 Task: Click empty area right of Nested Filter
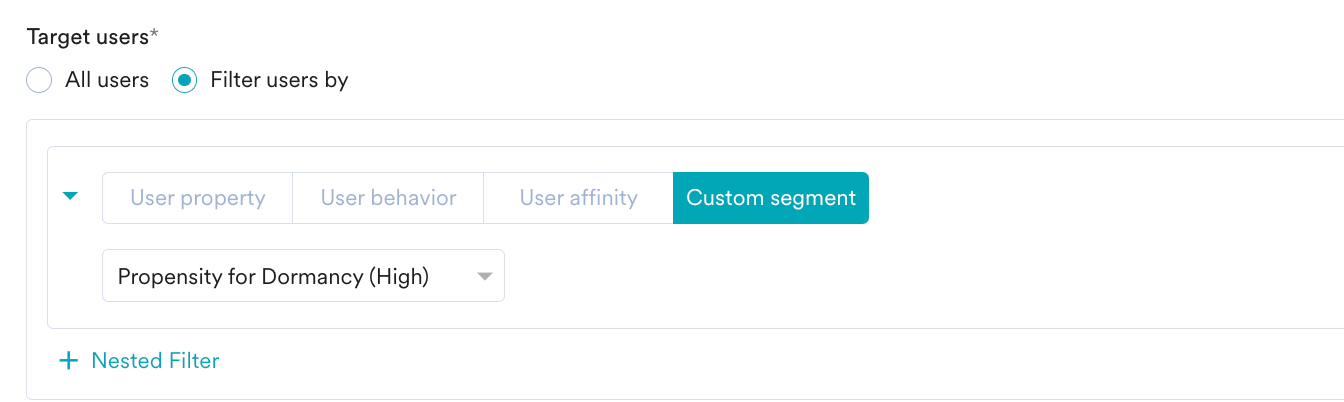(700, 361)
